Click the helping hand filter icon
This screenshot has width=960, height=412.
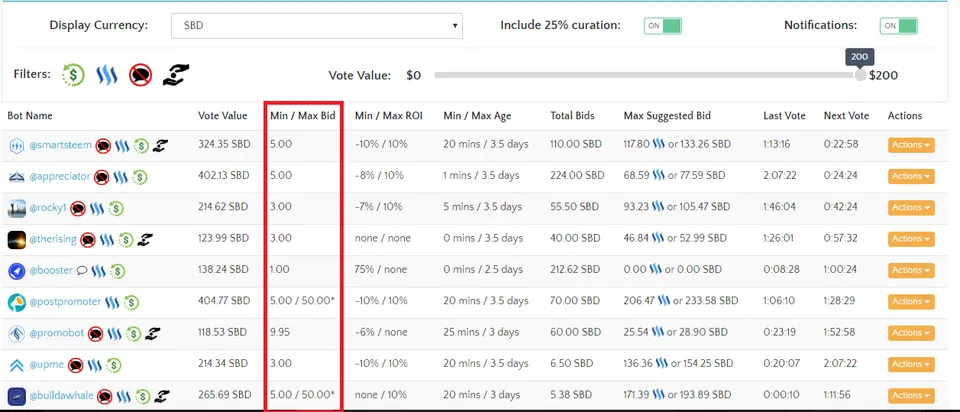point(176,75)
